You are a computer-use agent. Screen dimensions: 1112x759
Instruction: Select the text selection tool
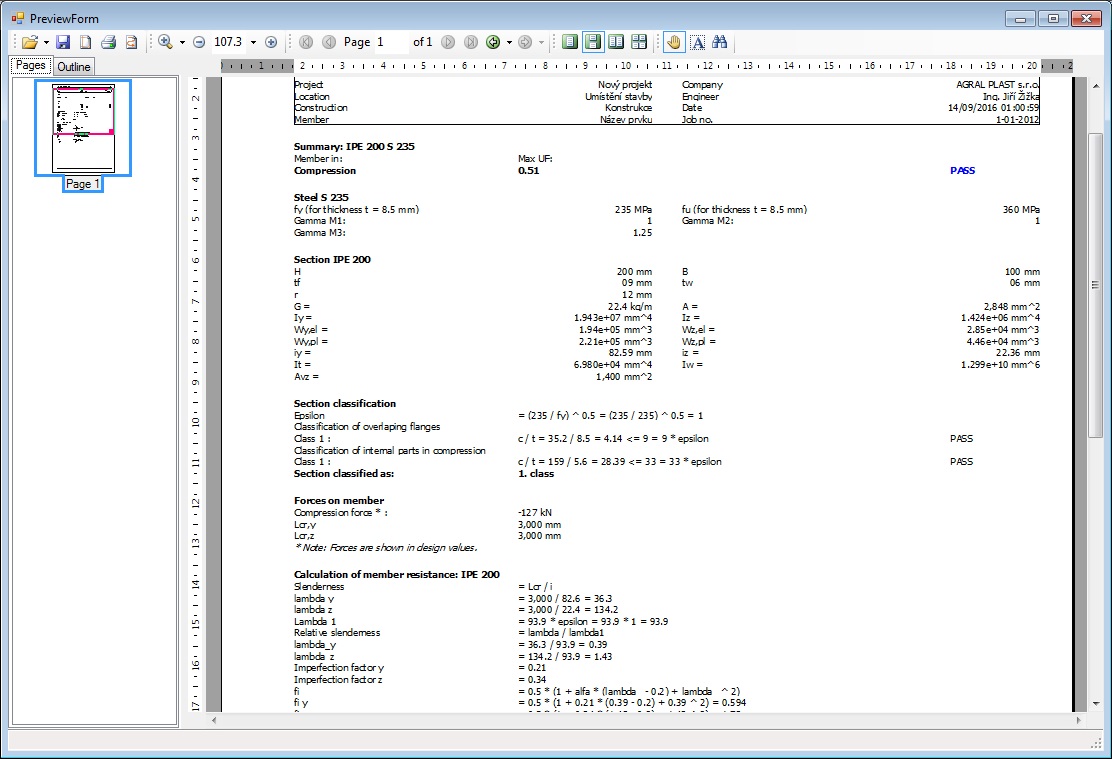(697, 42)
